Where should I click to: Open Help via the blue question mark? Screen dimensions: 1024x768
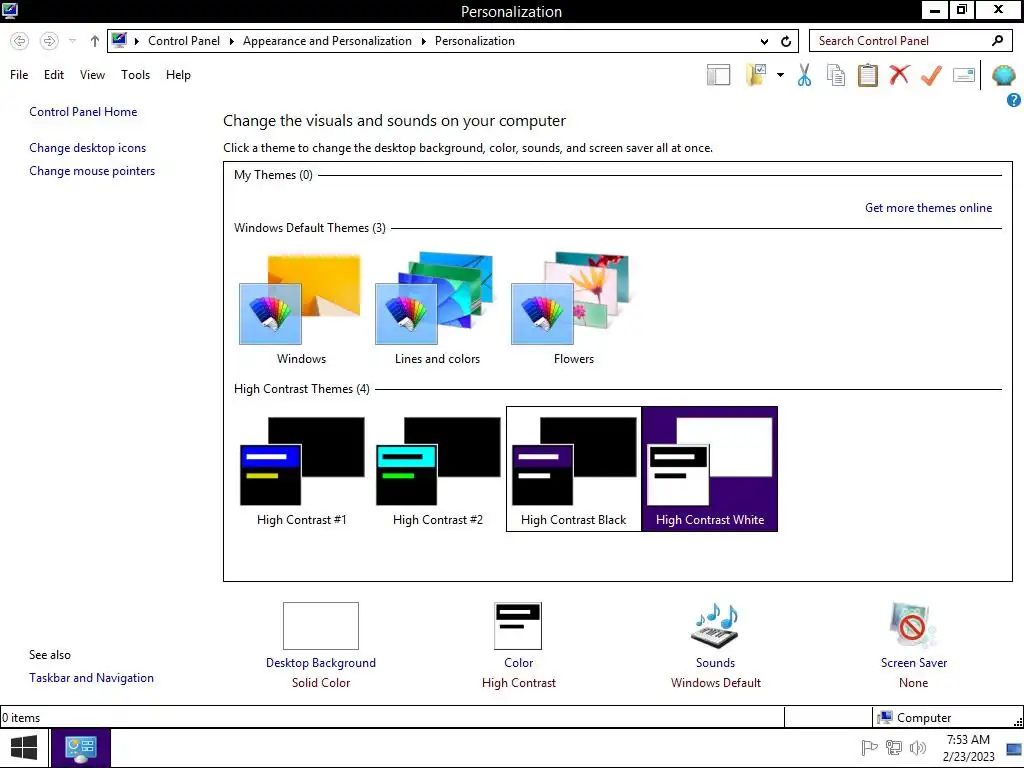pos(1014,100)
